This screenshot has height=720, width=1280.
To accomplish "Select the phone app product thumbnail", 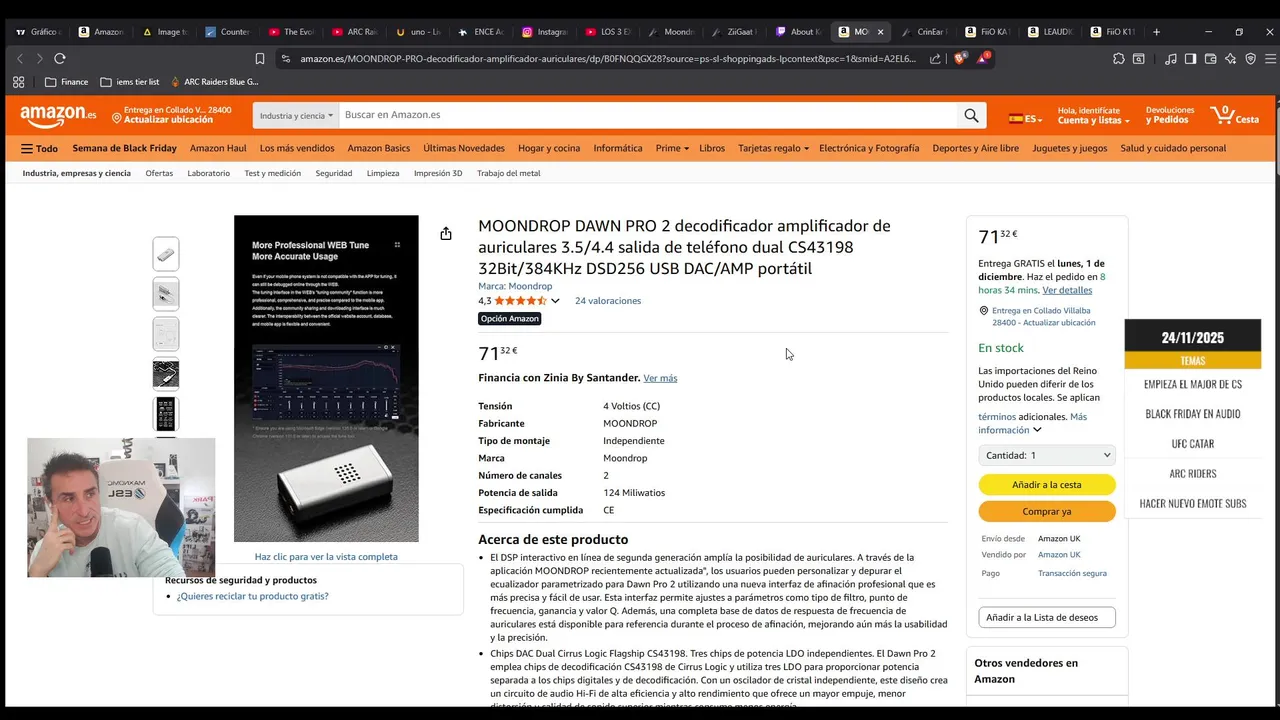I will click(166, 414).
